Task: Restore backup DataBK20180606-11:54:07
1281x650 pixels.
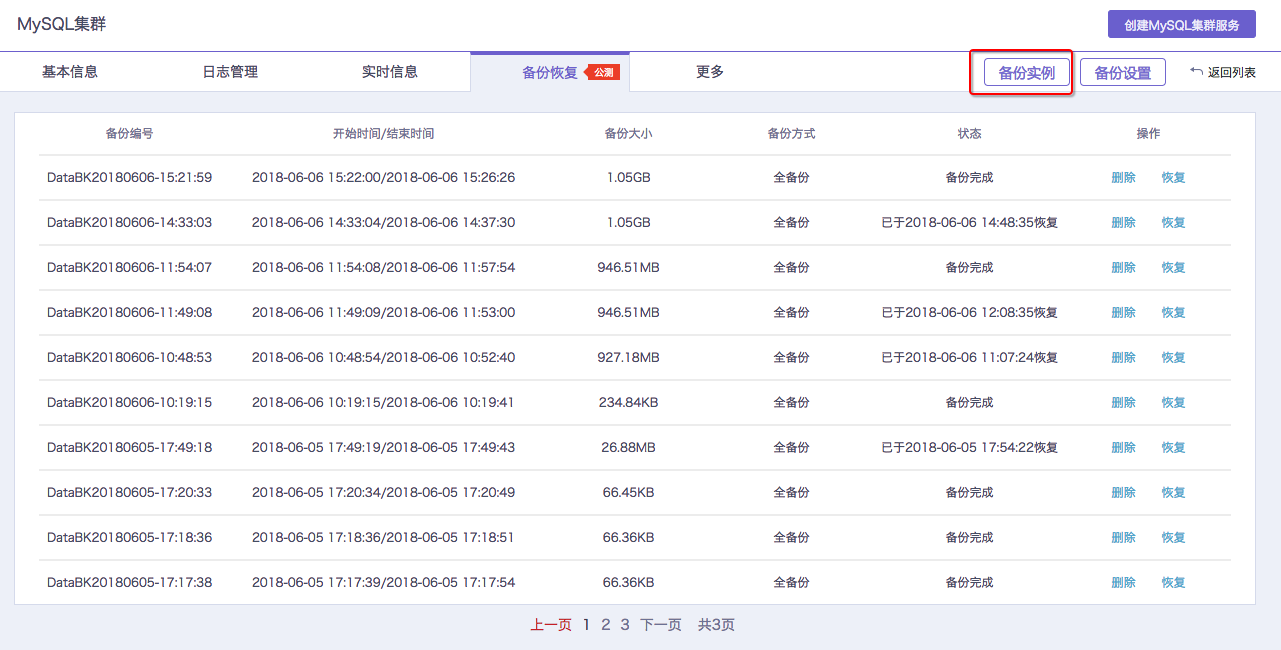Action: [1174, 268]
